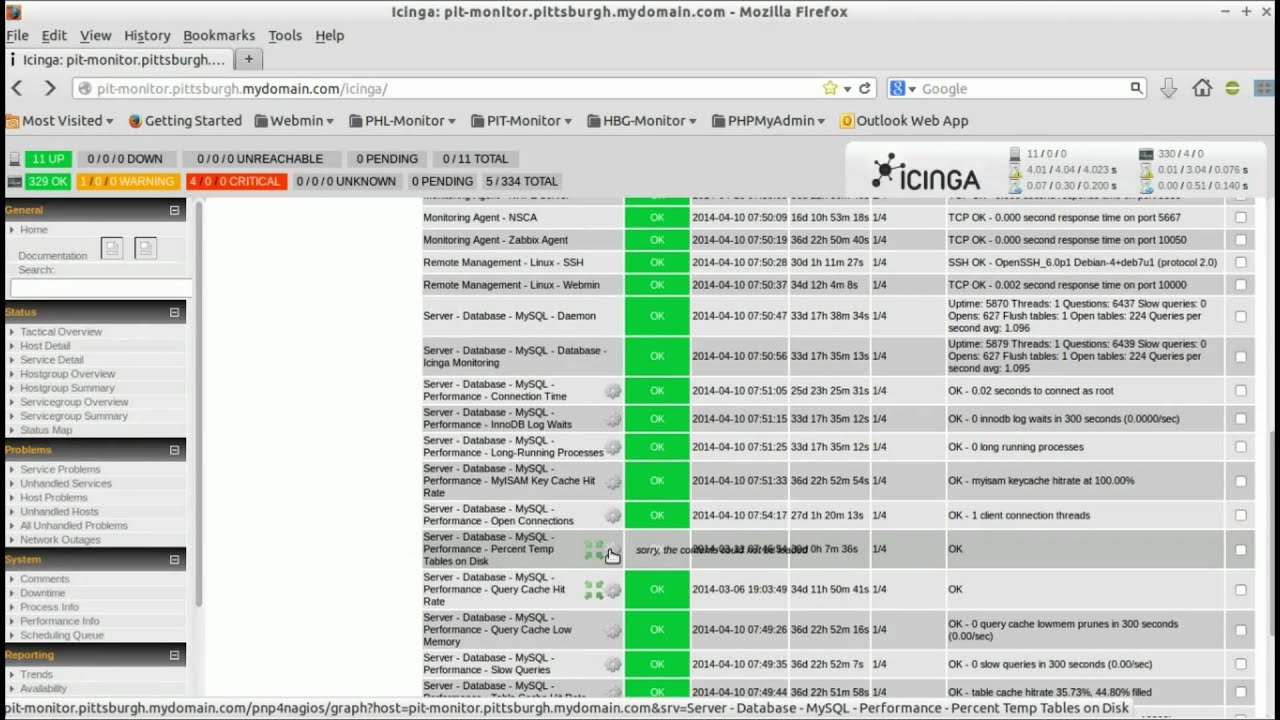Reload the page with the refresh icon
Image resolution: width=1280 pixels, height=720 pixels.
[x=865, y=88]
